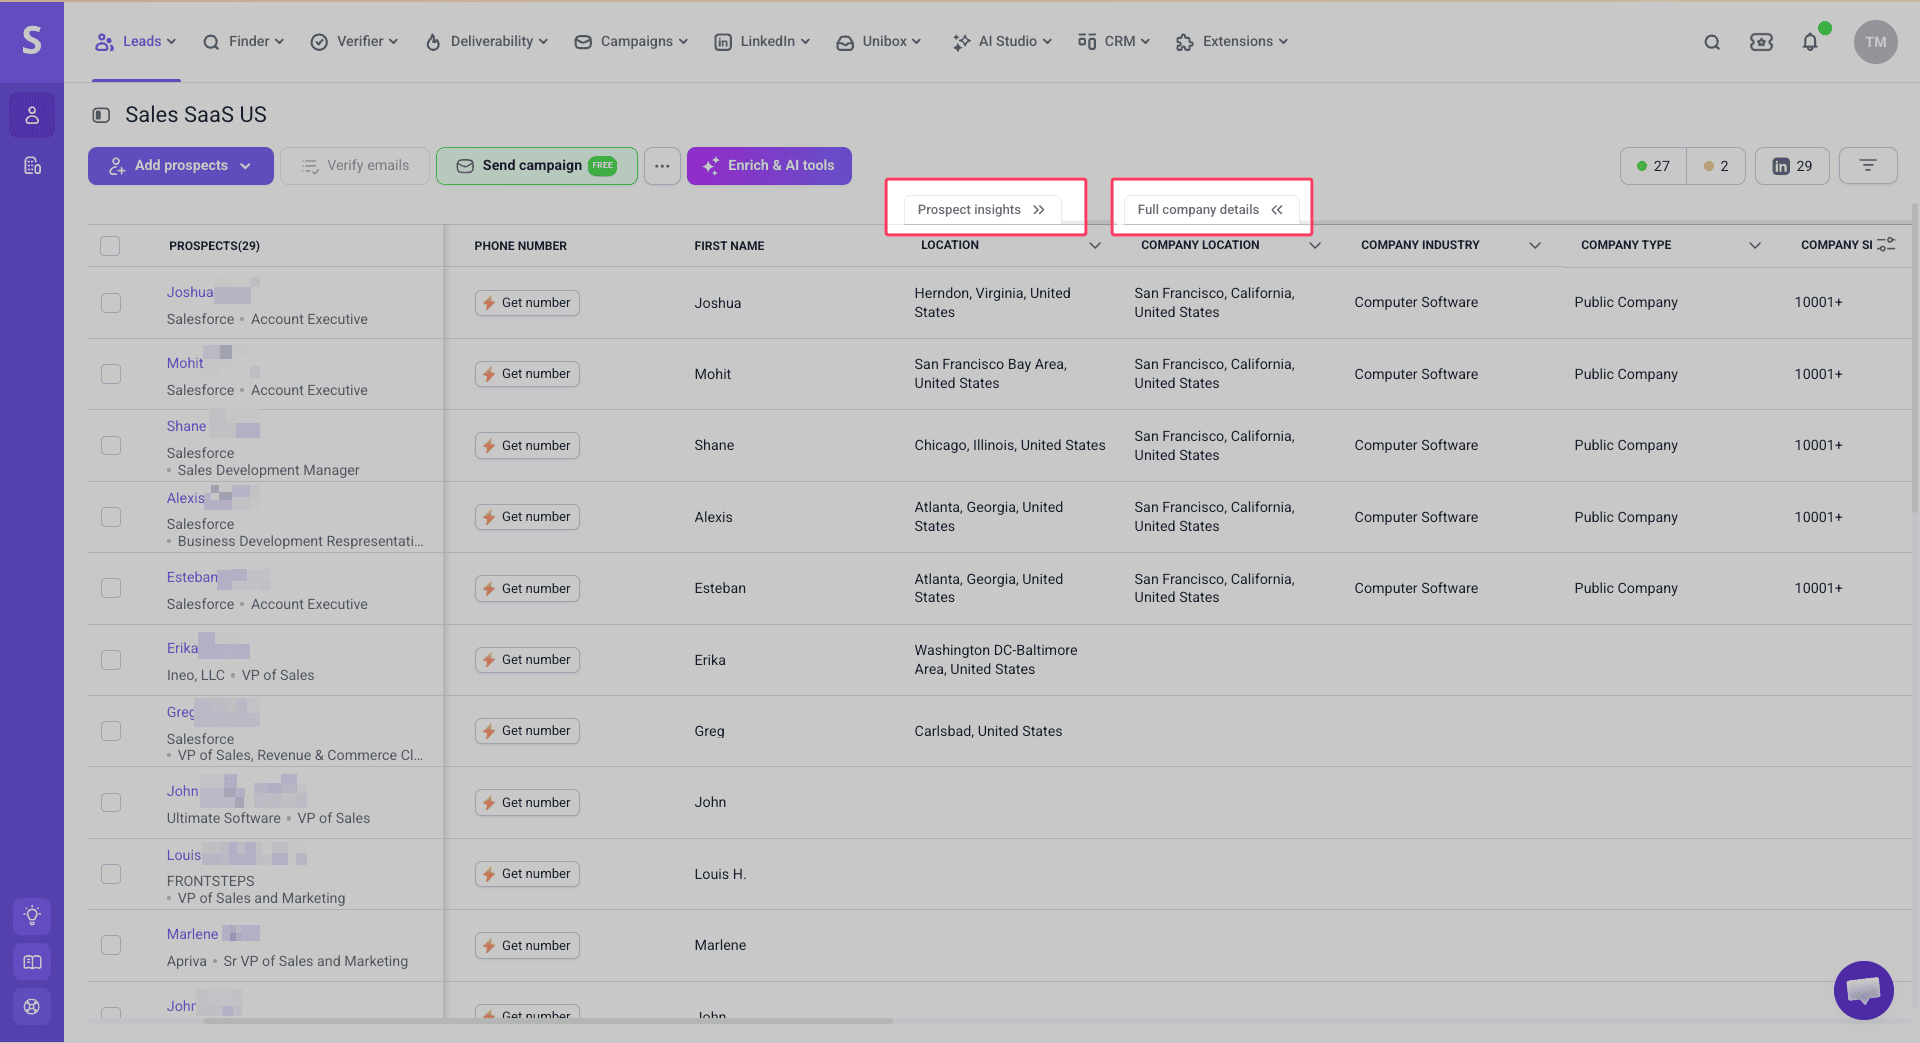Open the prospects sidebar icon

(32, 116)
